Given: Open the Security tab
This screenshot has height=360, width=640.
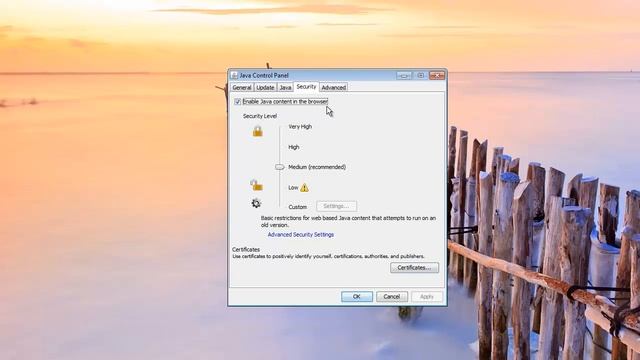Looking at the screenshot, I should tap(306, 87).
